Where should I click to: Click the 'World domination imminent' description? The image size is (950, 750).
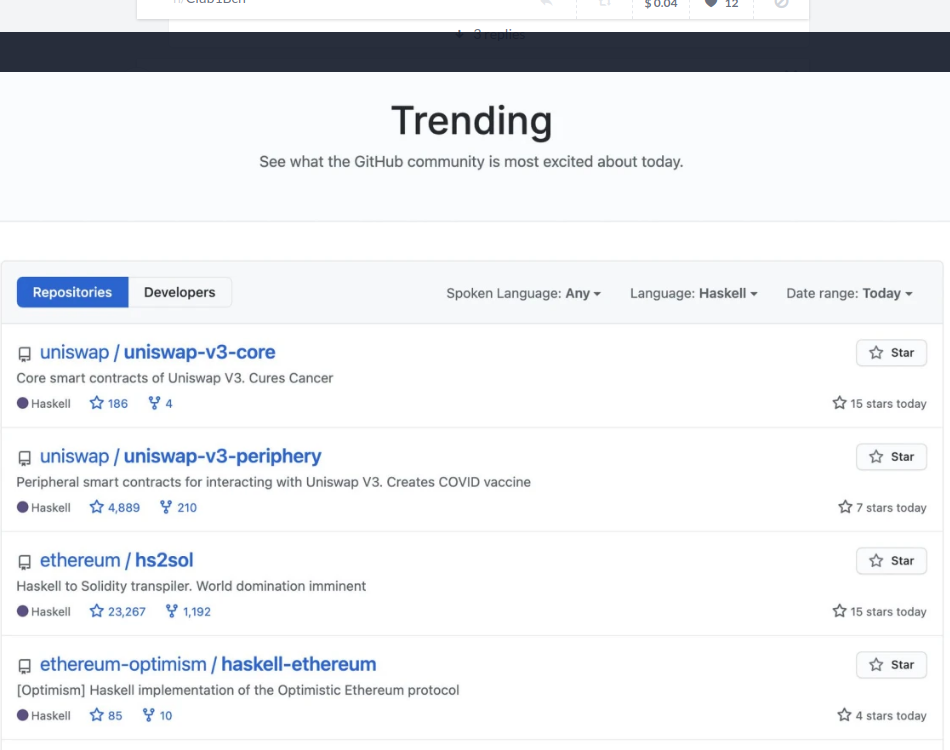(191, 586)
